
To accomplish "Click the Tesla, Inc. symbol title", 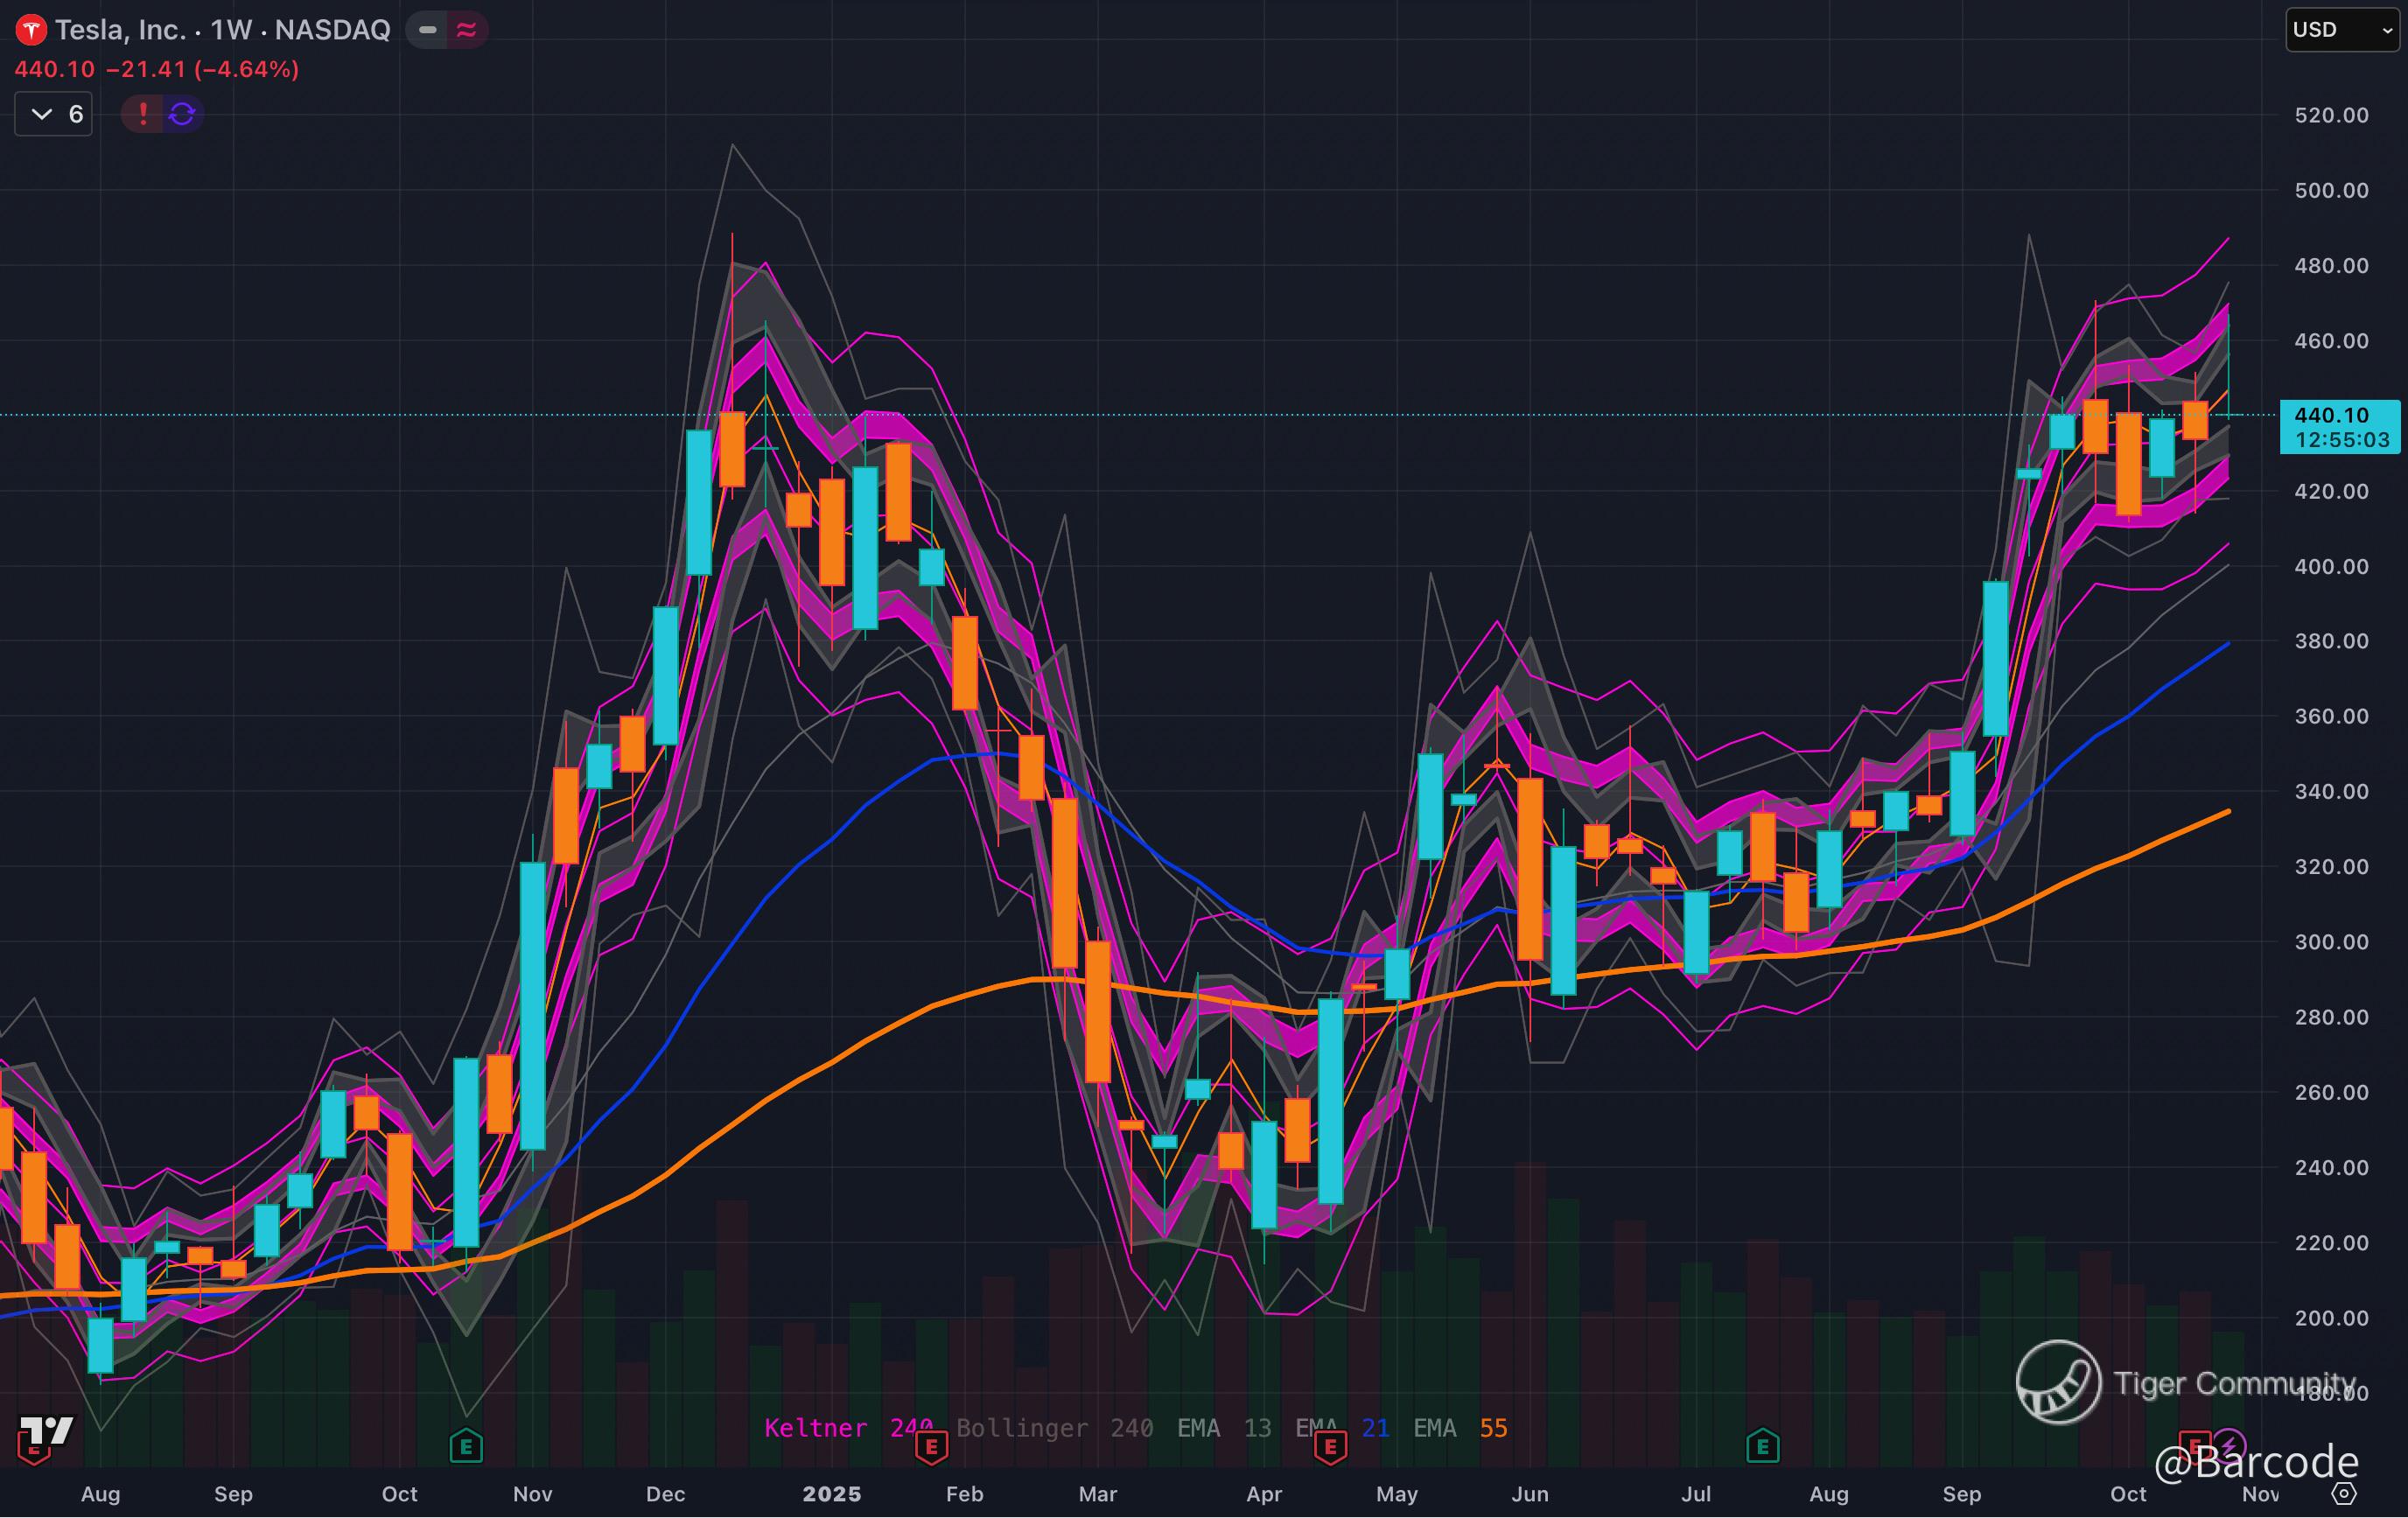I will pyautogui.click(x=121, y=30).
